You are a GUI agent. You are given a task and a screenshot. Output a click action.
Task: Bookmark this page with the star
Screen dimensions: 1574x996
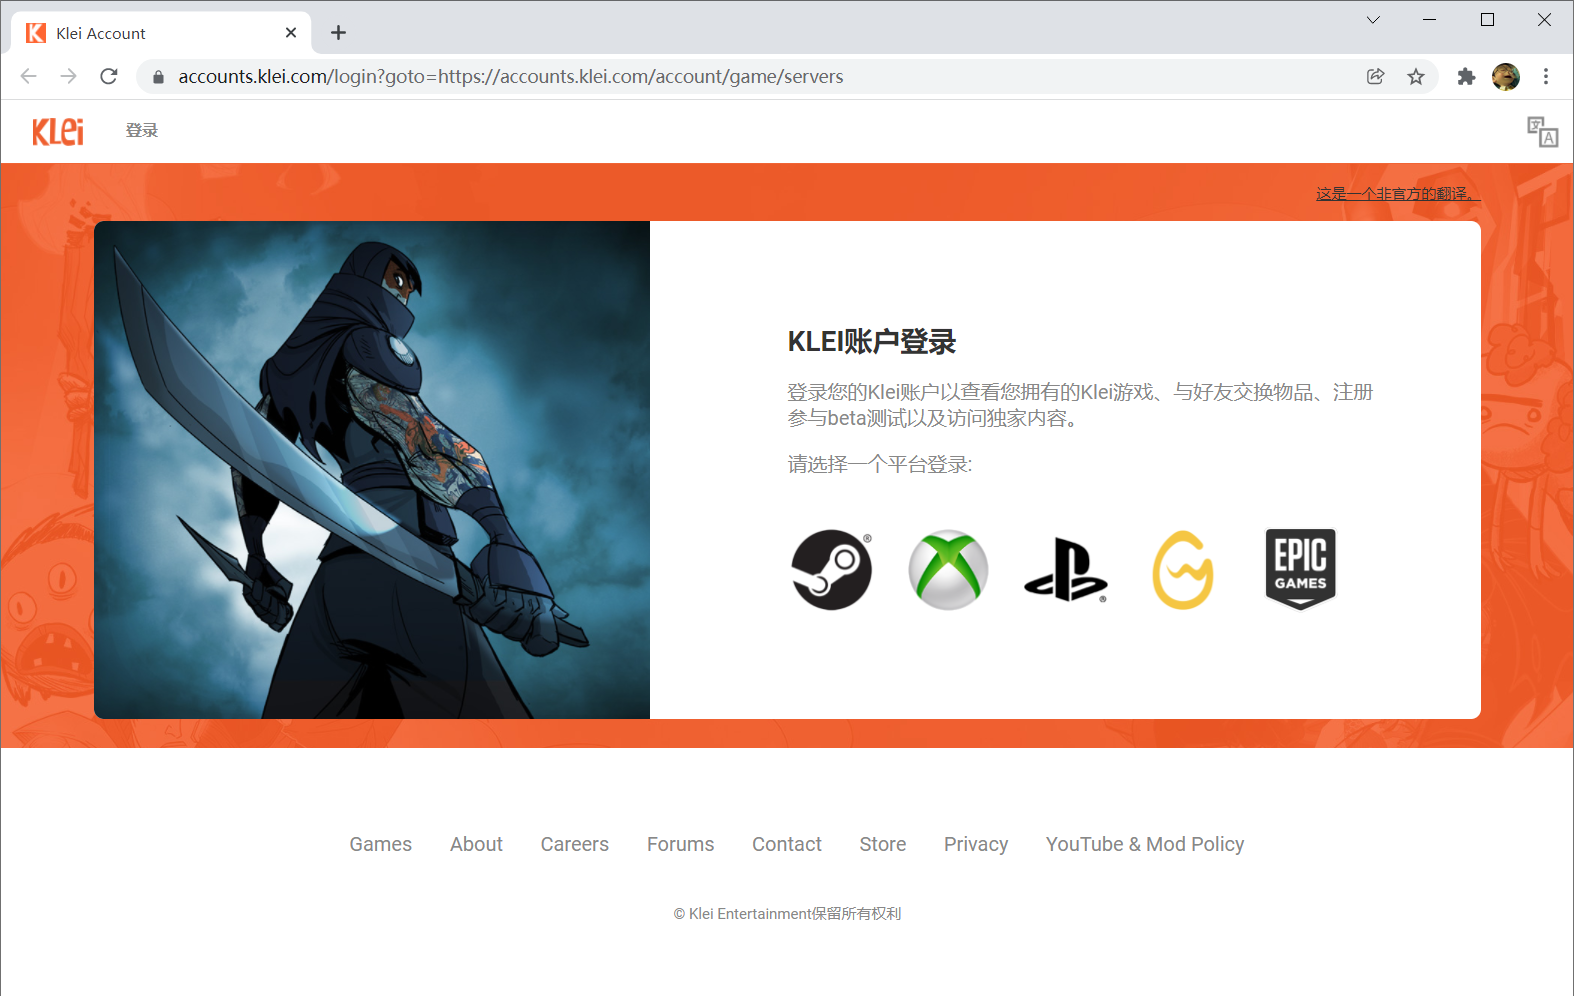pos(1416,76)
